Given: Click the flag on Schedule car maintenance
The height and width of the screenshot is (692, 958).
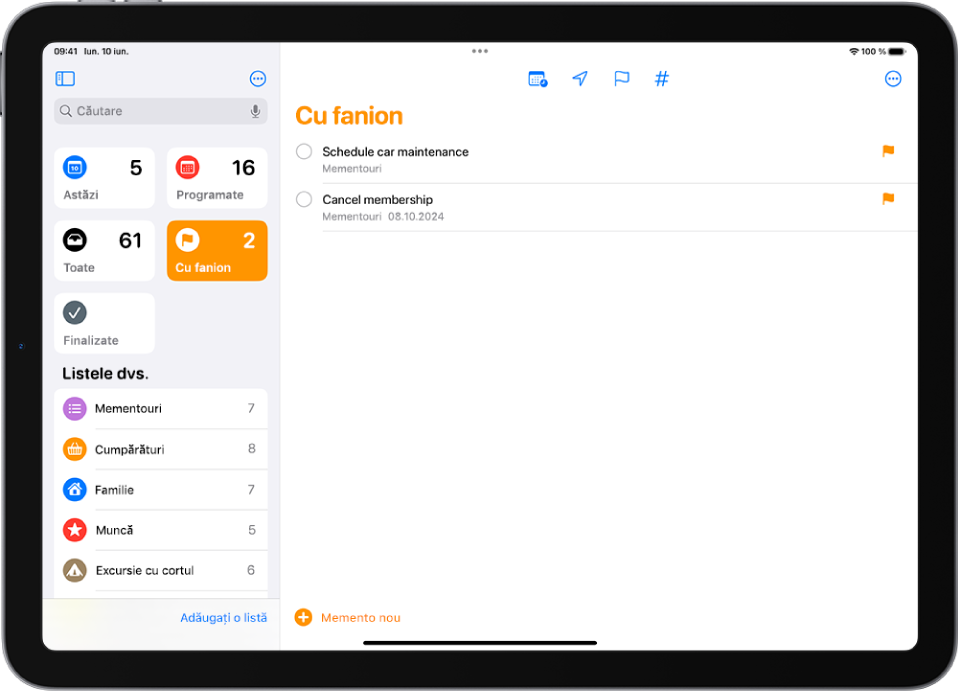Looking at the screenshot, I should (x=888, y=151).
